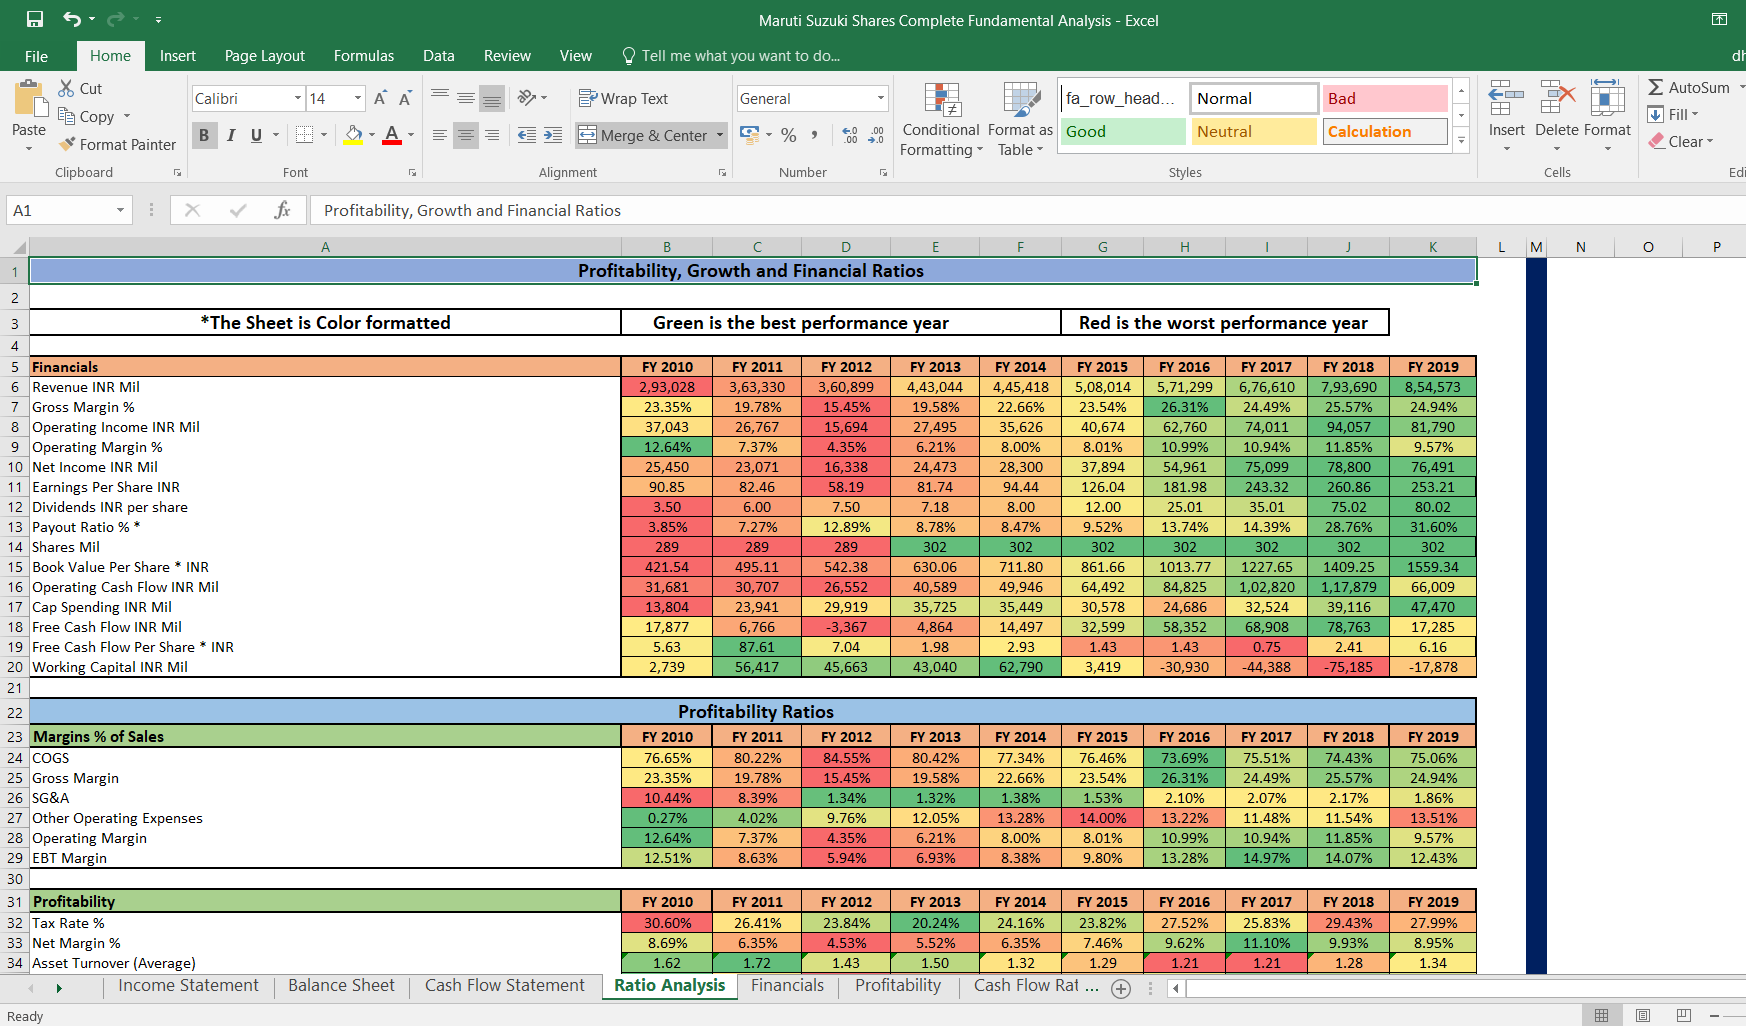
Task: Open the font size dropdown
Action: click(358, 98)
